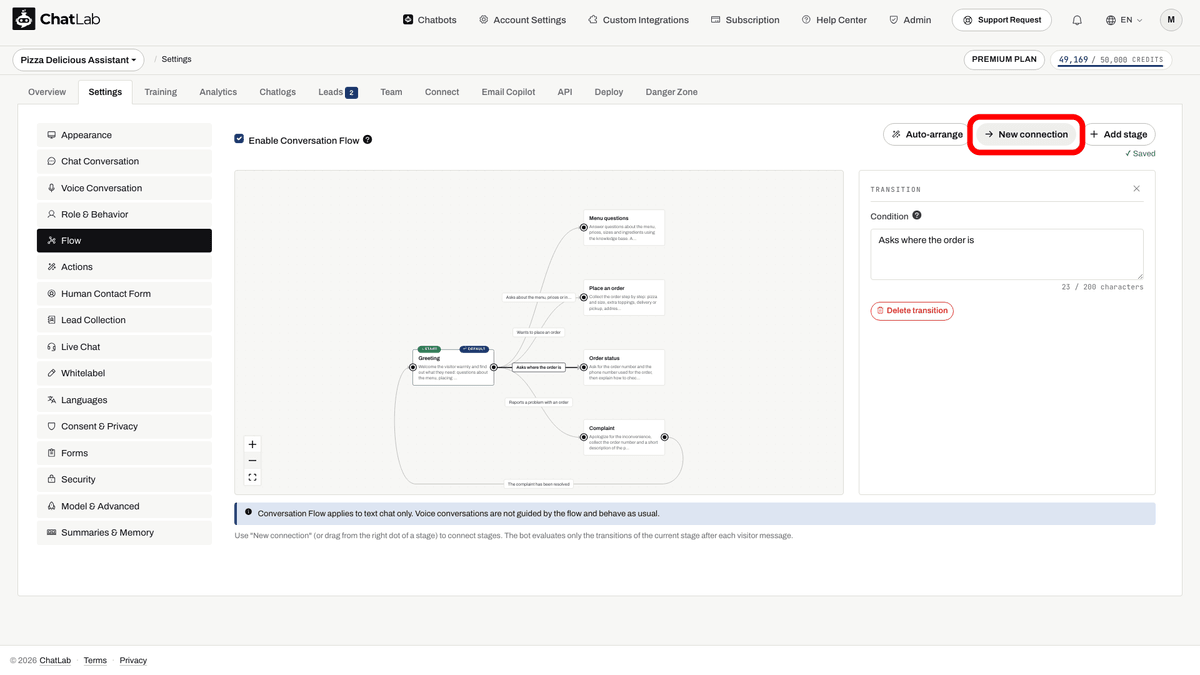Select the Order status stage node

(x=625, y=368)
